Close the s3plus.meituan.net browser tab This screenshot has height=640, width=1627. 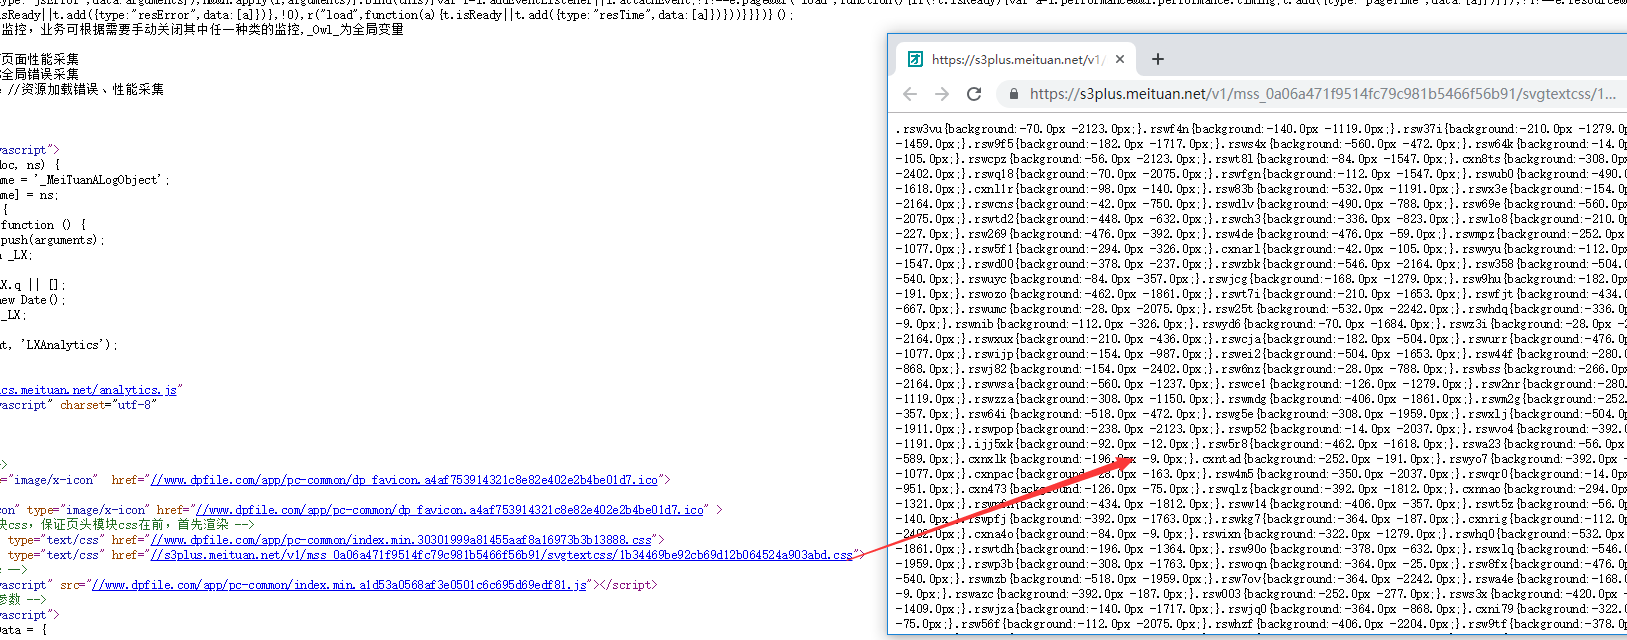[1120, 59]
